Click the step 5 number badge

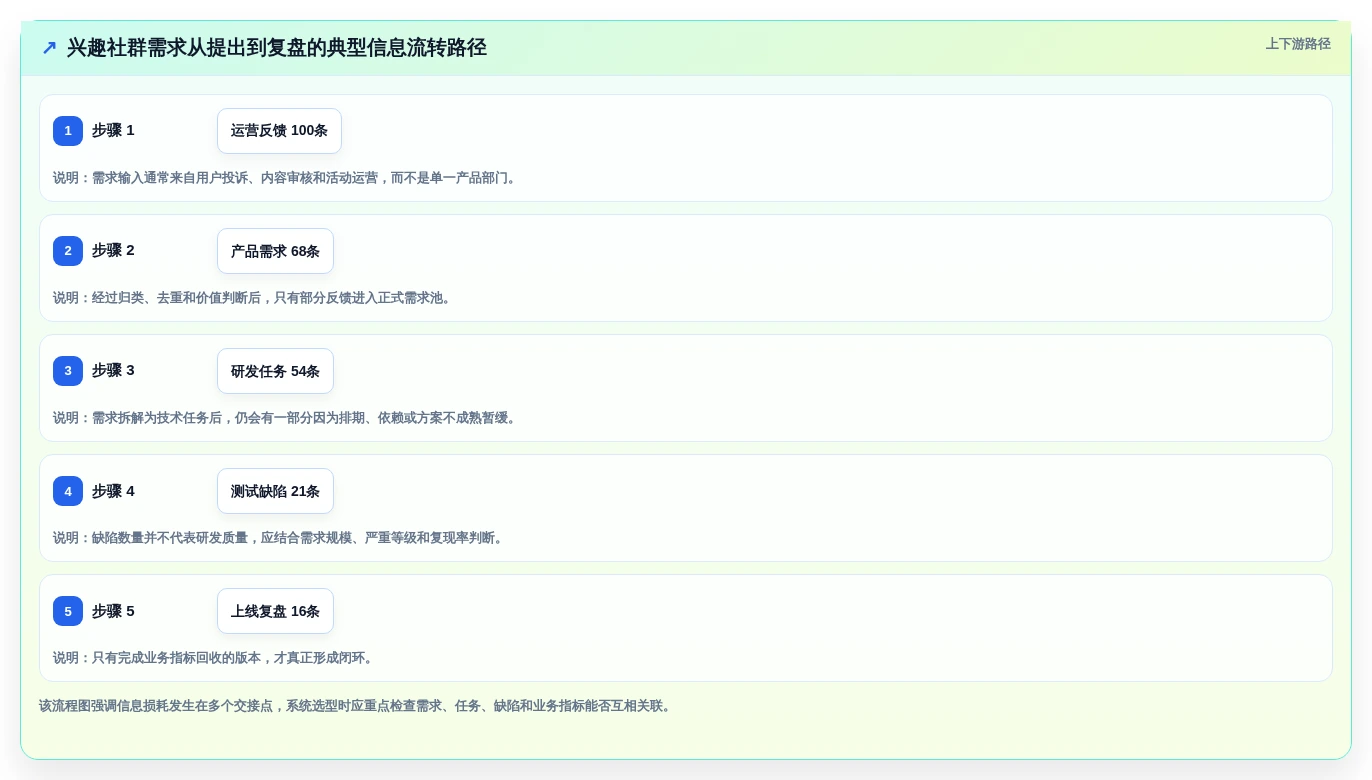pos(68,611)
